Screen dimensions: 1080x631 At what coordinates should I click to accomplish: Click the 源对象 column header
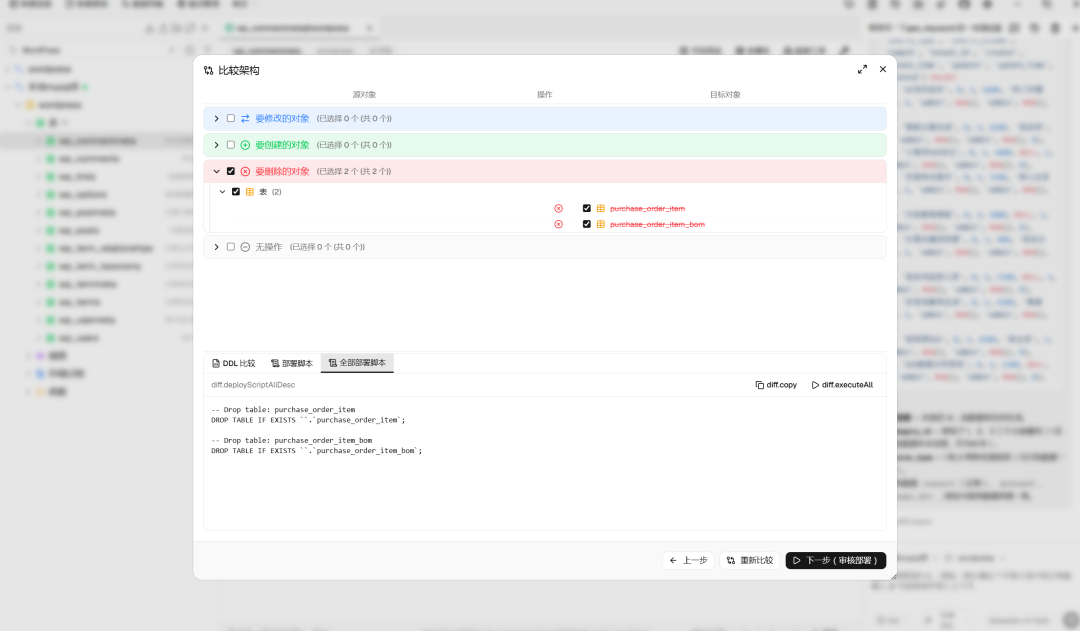364,94
